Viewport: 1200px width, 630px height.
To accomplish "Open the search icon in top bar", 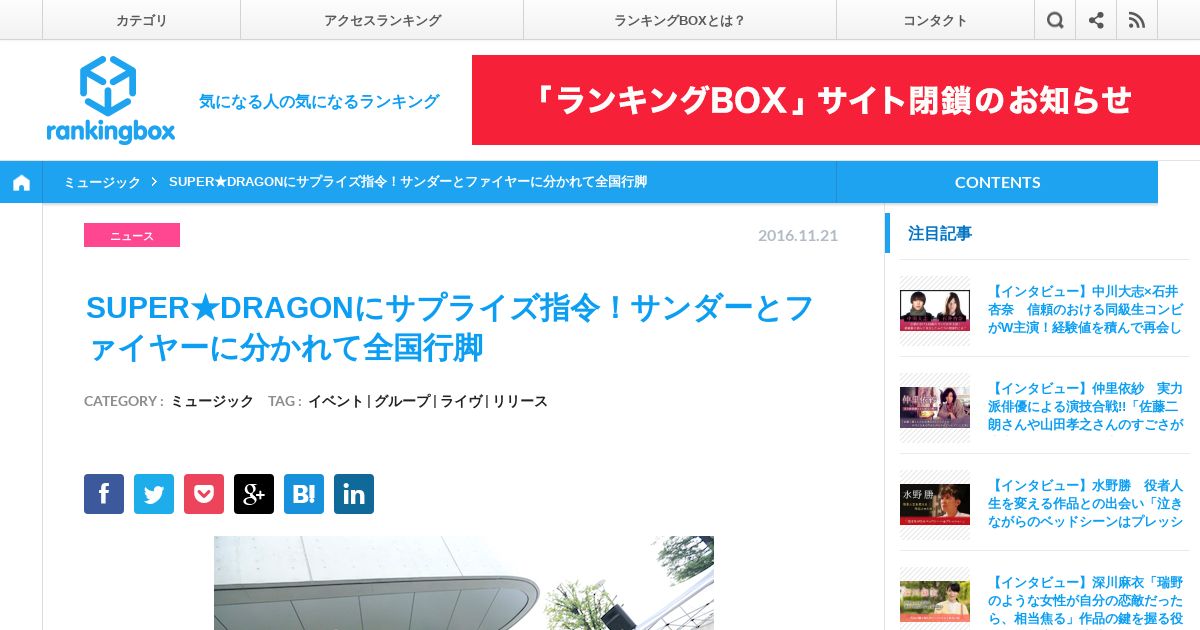I will (x=1055, y=20).
